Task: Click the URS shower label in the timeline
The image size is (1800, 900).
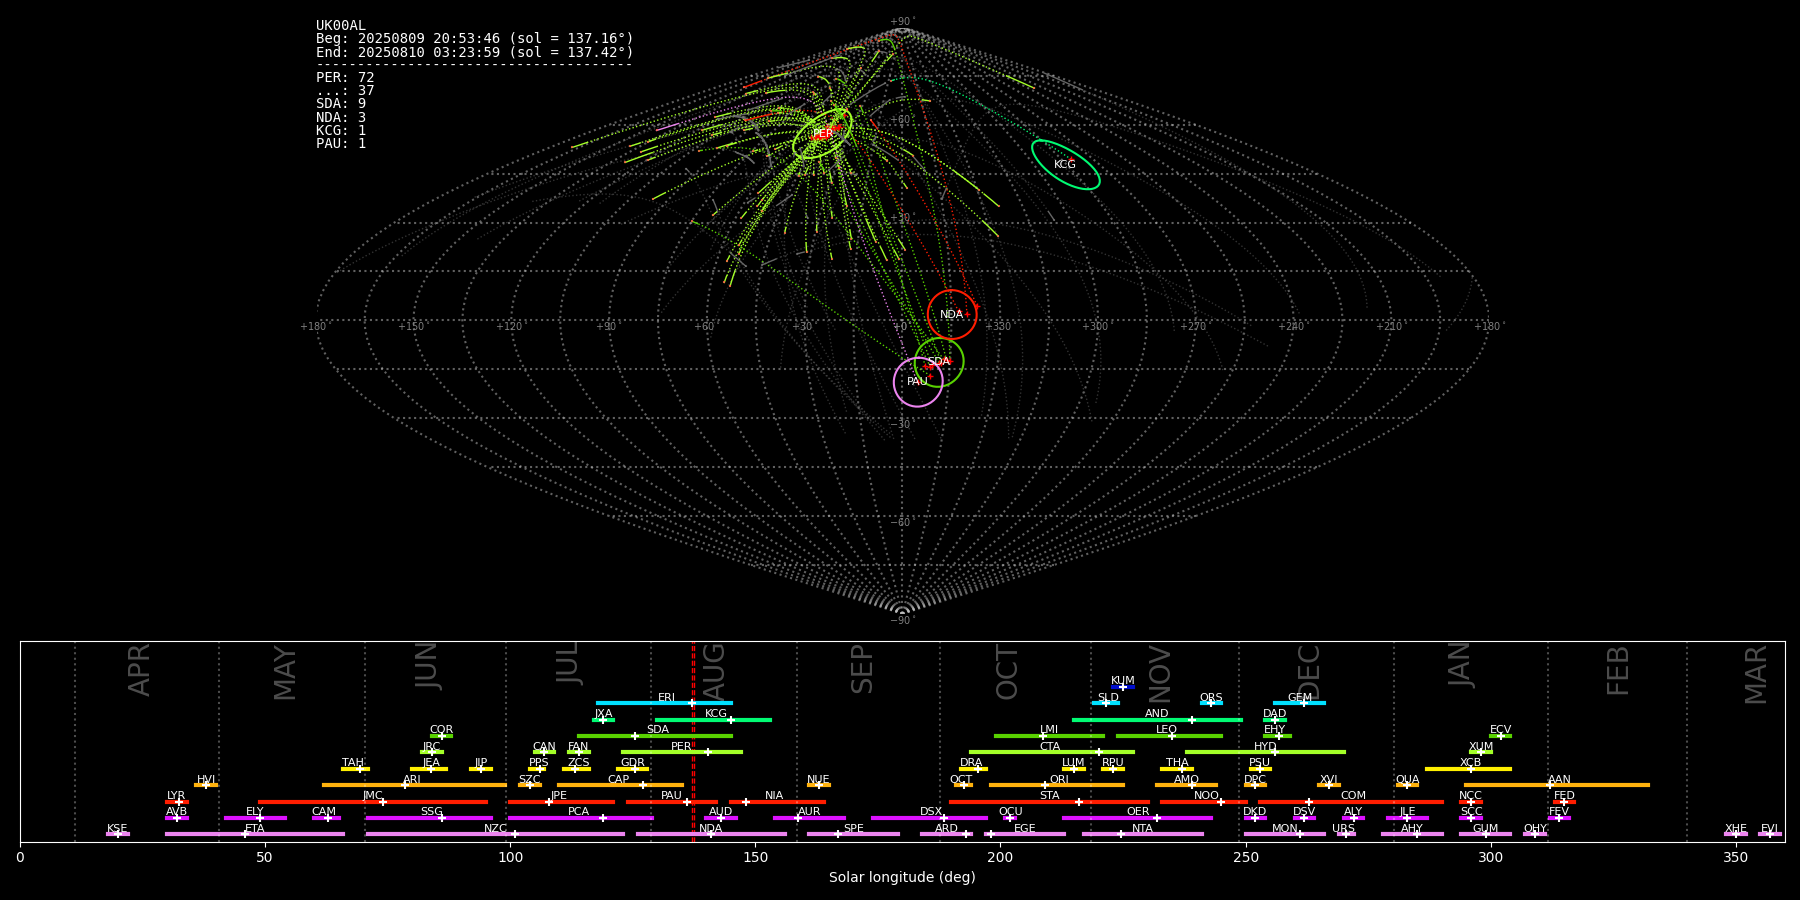Action: click(1343, 828)
